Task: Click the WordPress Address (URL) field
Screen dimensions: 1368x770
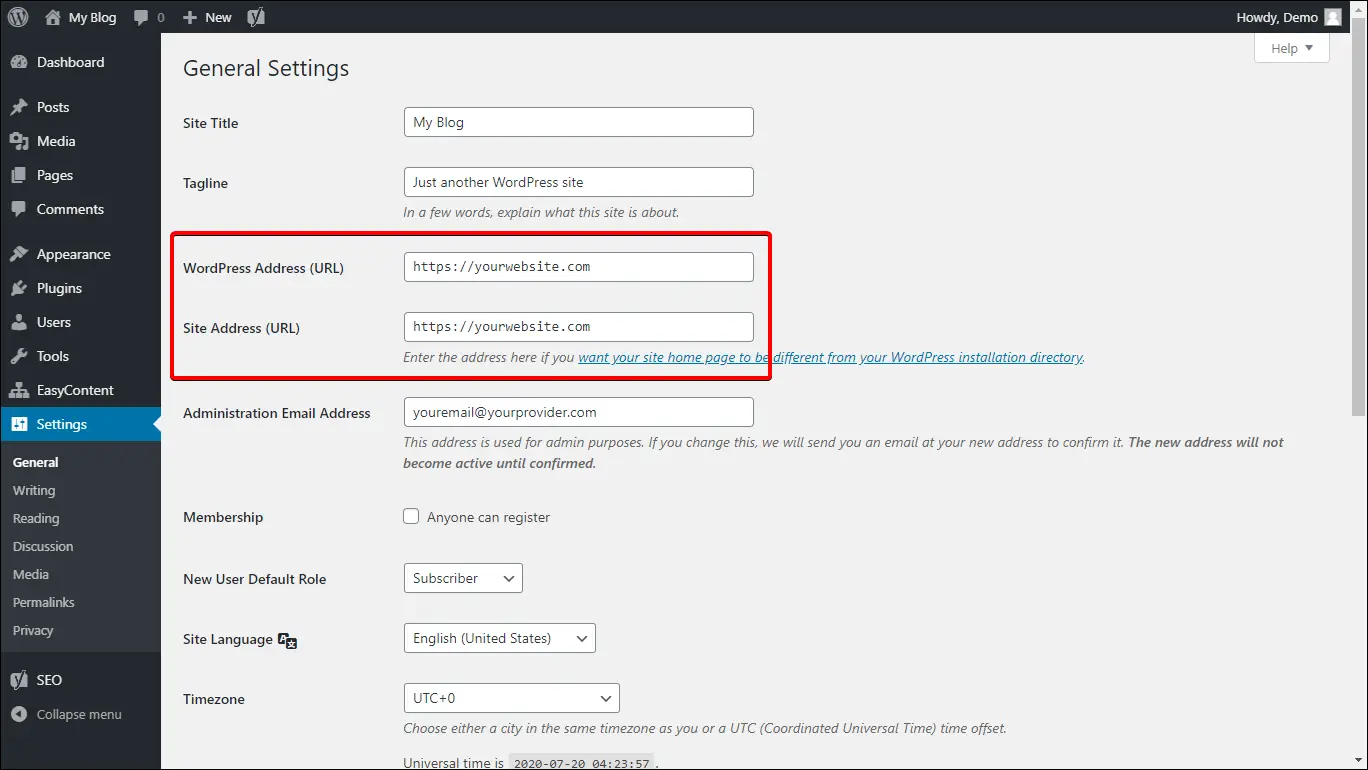Action: (579, 267)
